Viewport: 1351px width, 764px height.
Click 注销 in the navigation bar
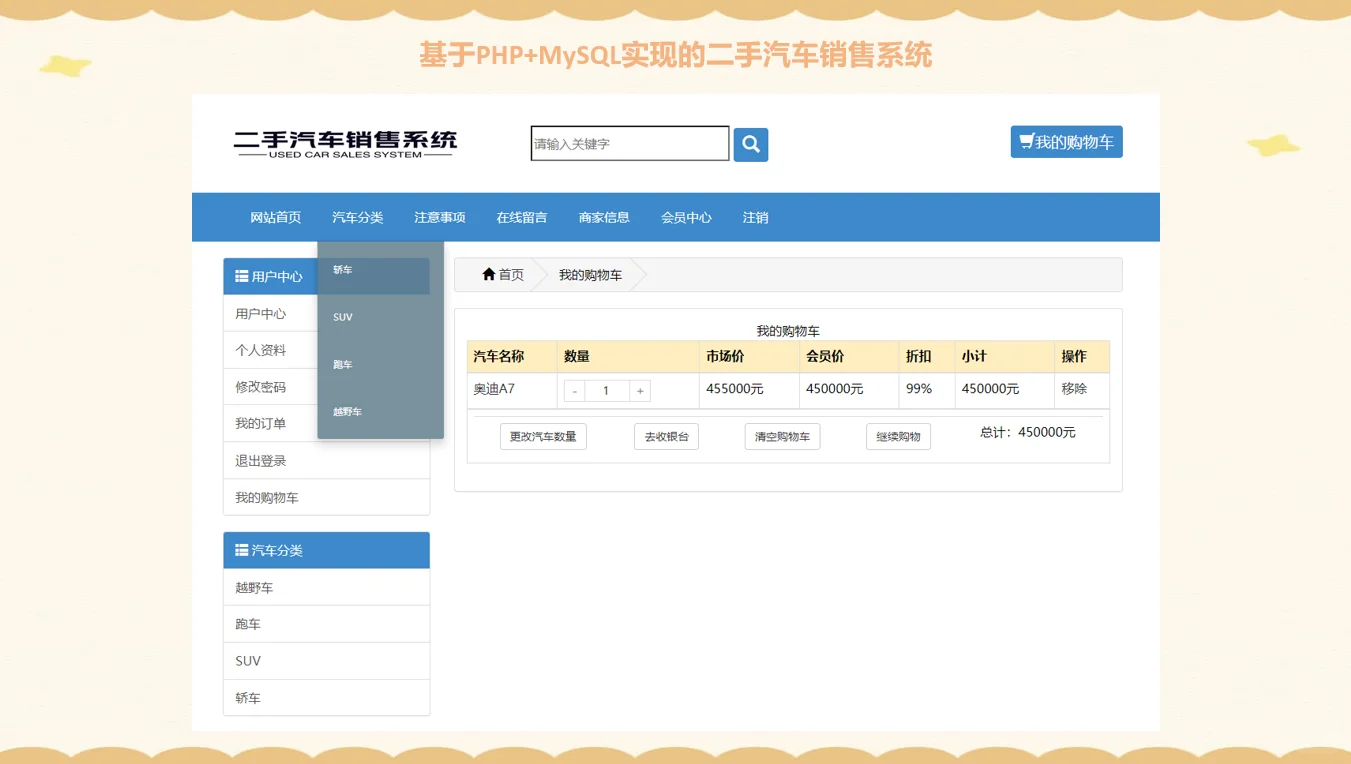[x=755, y=217]
